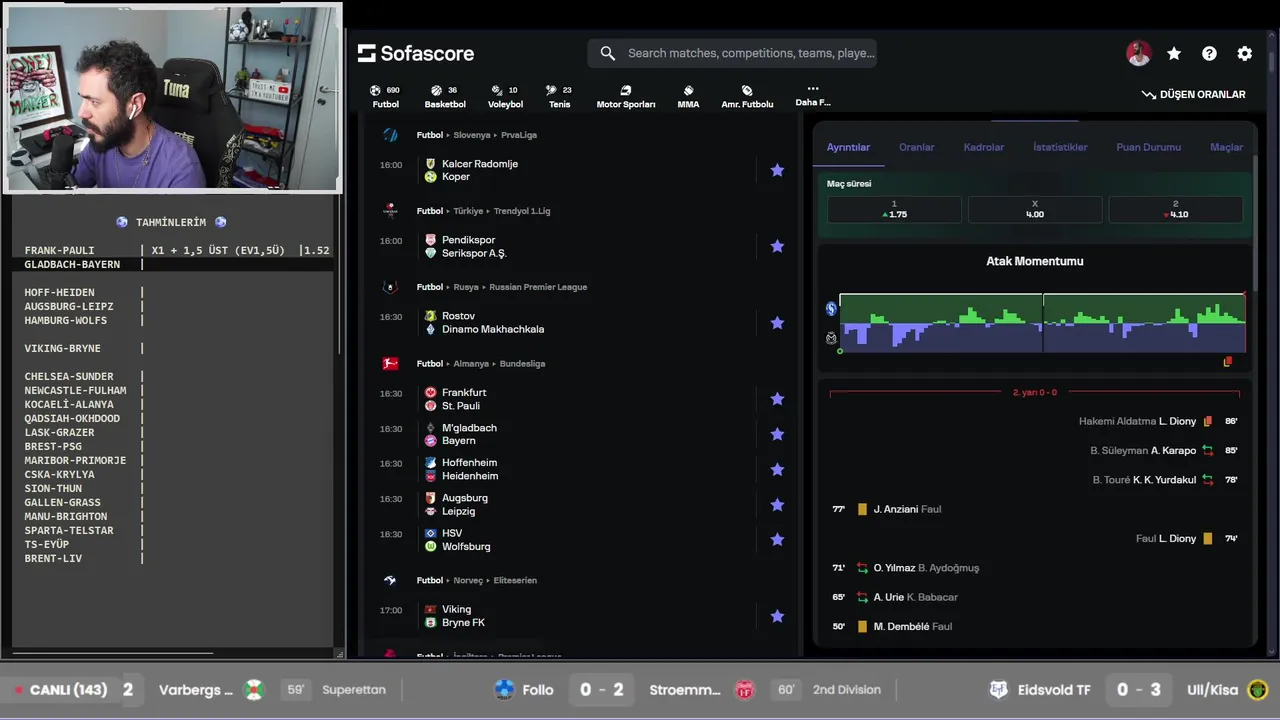Open the help question mark icon
Image resolution: width=1280 pixels, height=720 pixels.
pyautogui.click(x=1209, y=54)
